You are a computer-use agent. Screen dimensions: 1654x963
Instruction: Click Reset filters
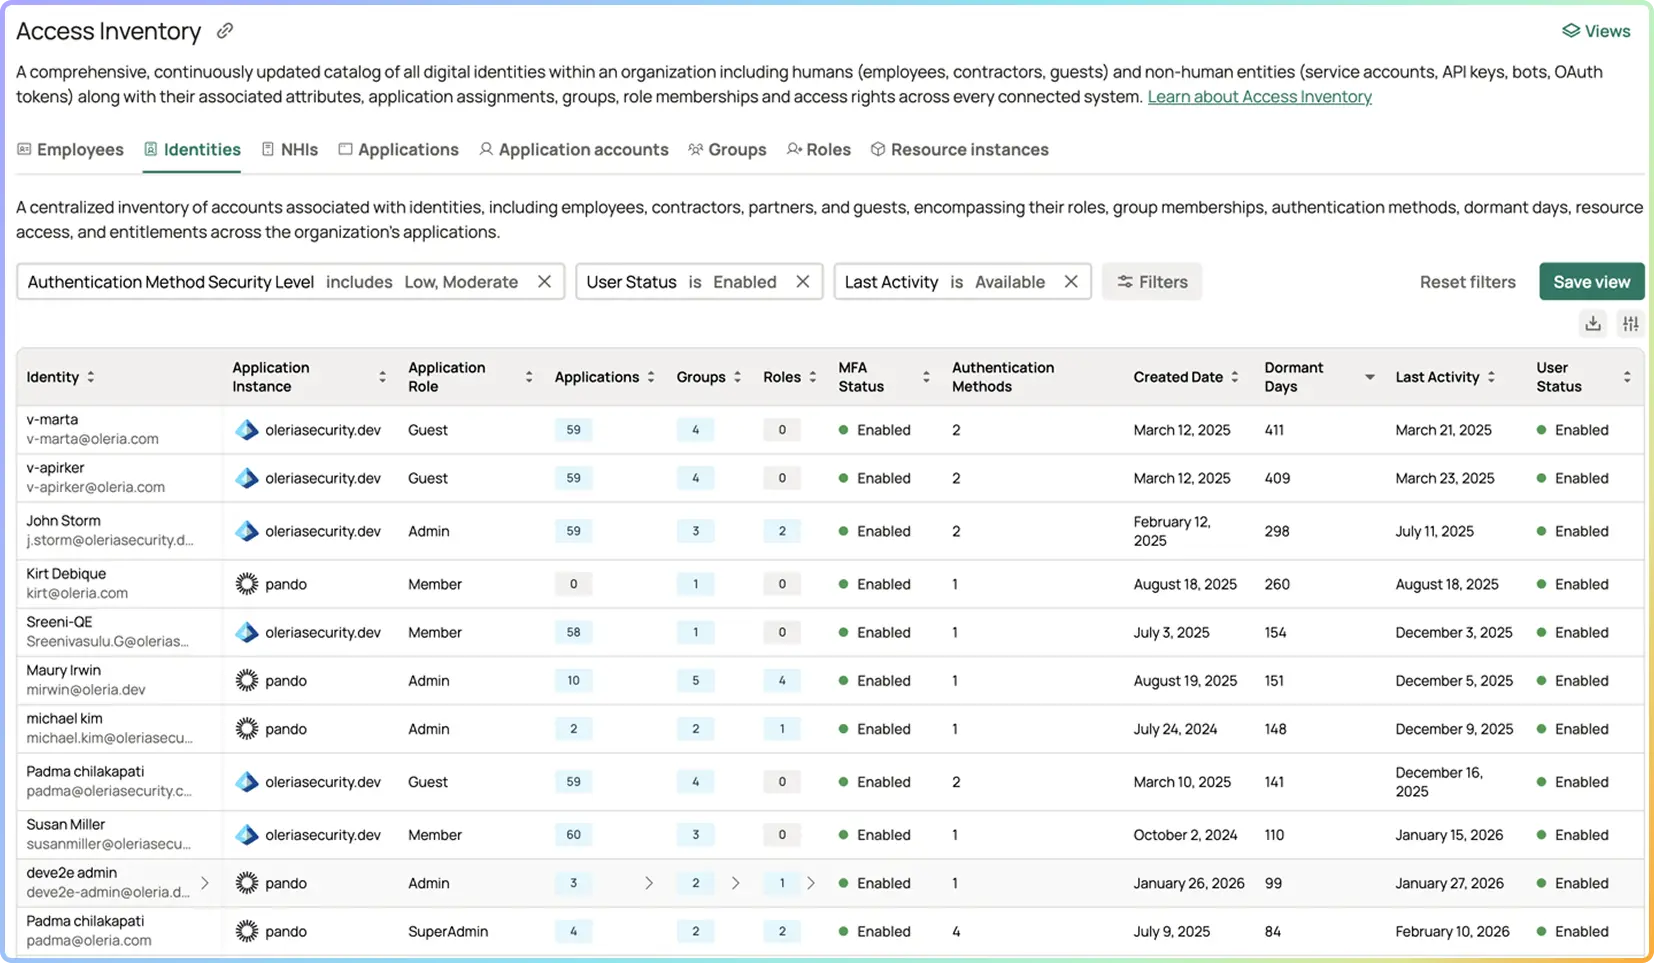(1467, 282)
